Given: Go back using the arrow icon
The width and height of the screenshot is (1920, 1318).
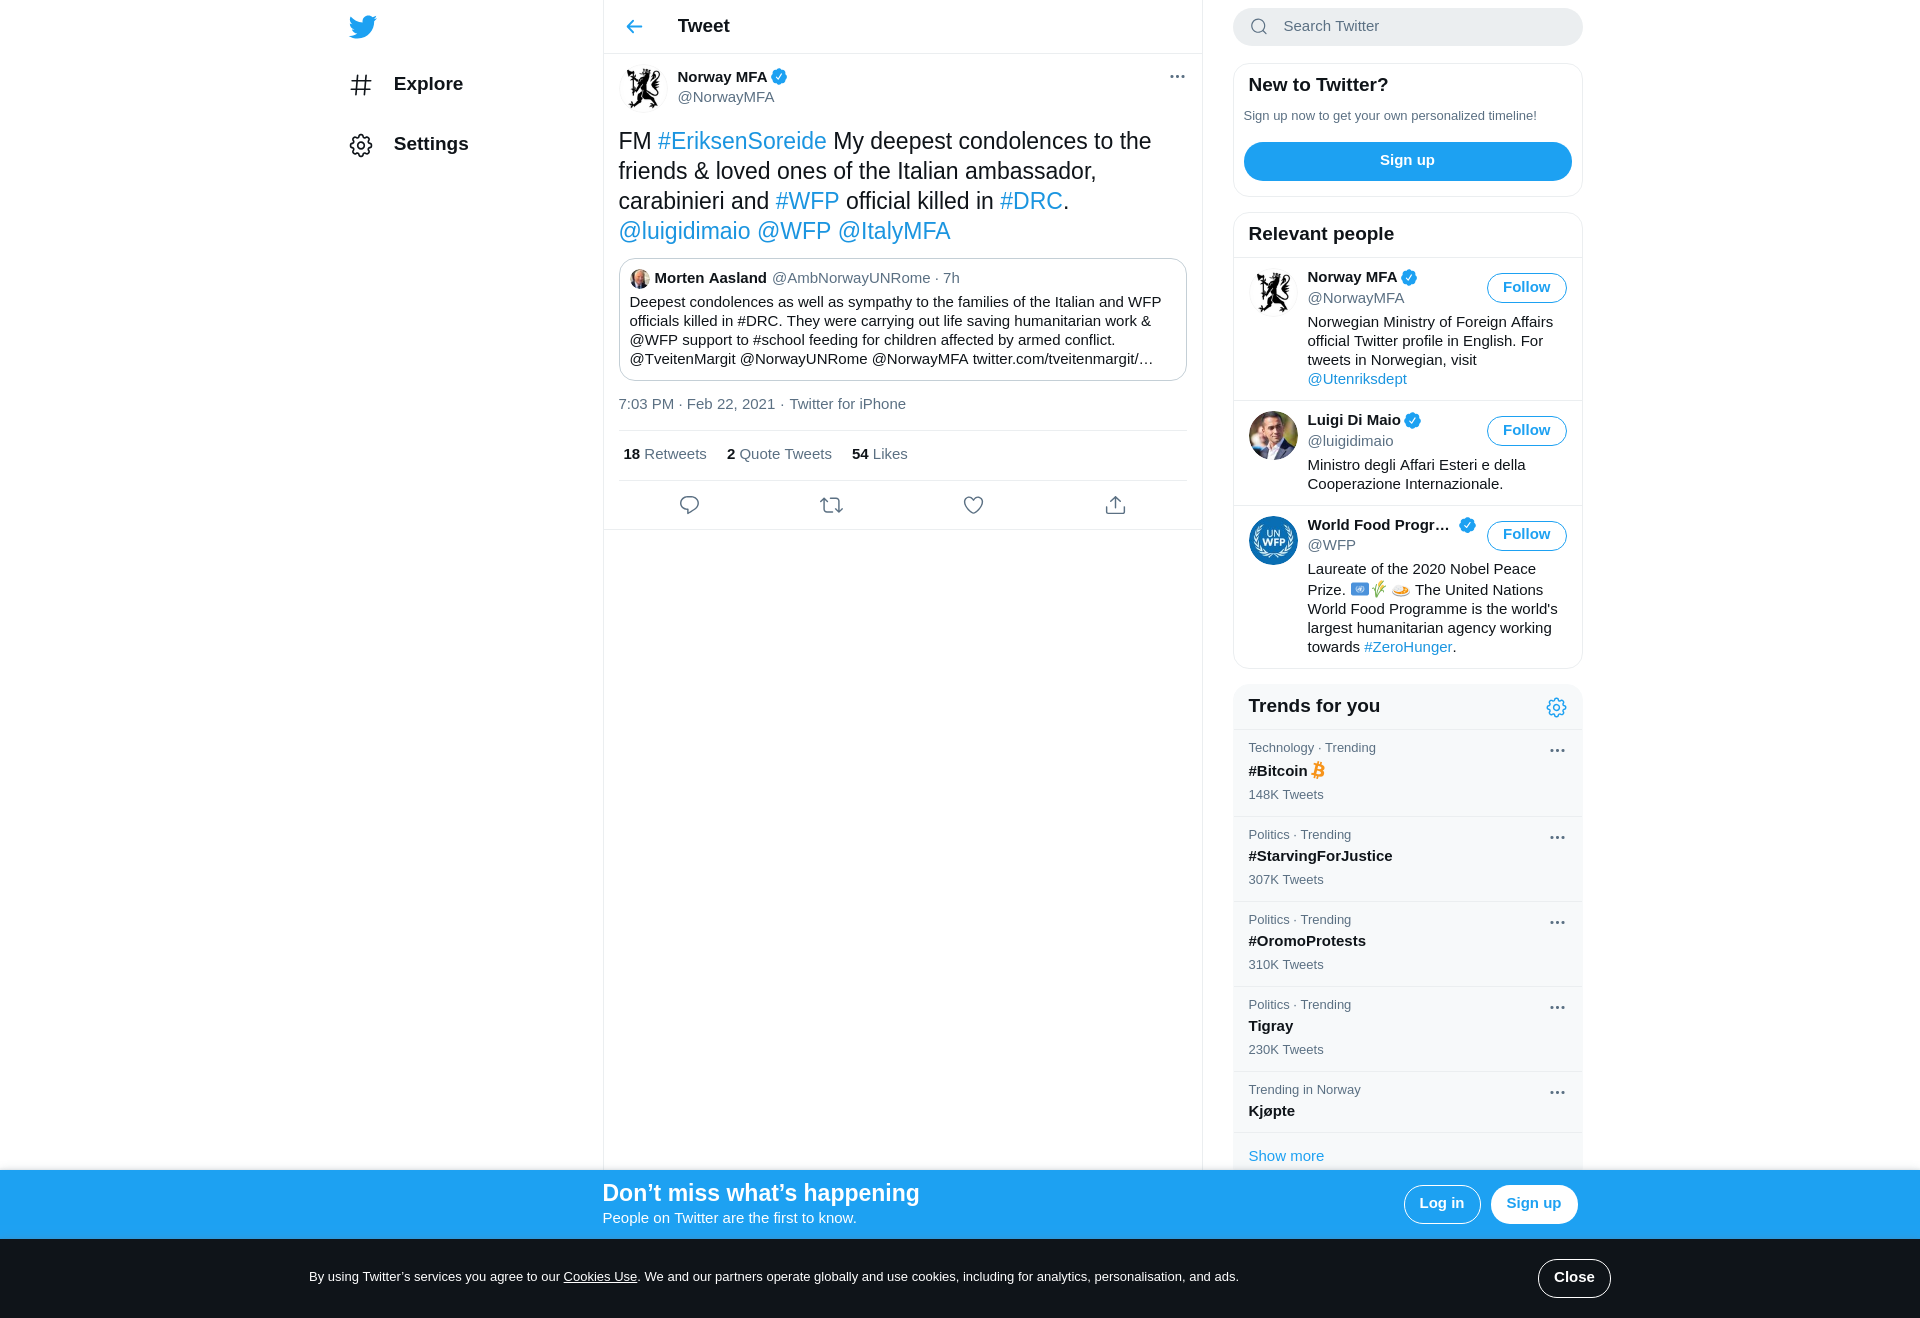Looking at the screenshot, I should coord(634,27).
